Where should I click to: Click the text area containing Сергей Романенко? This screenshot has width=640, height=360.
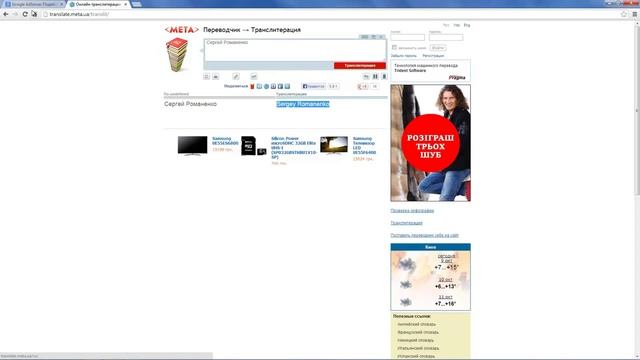pyautogui.click(x=295, y=50)
